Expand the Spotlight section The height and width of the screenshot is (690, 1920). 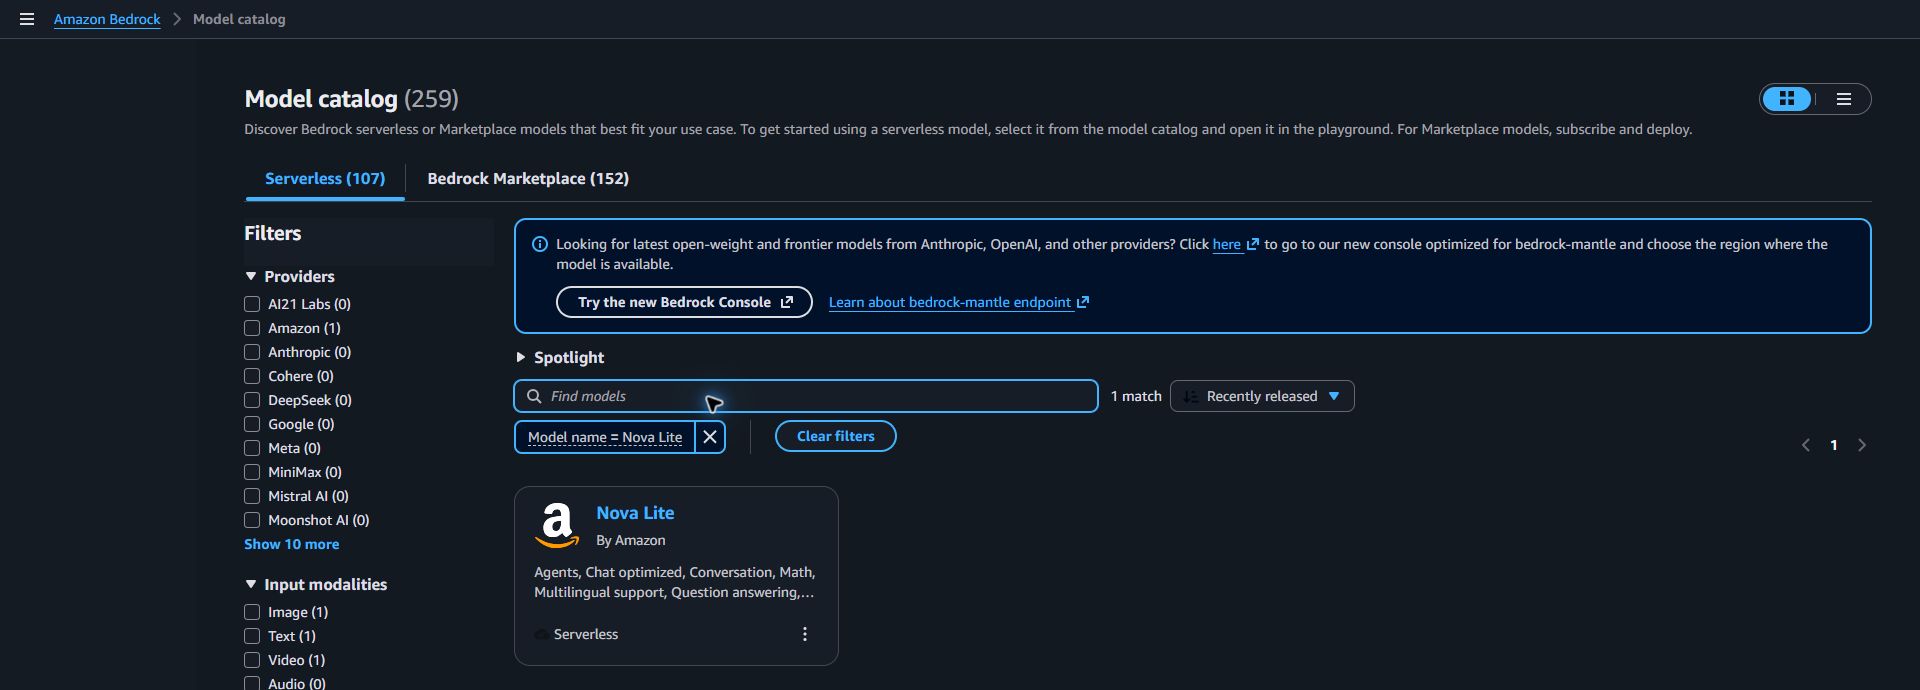(520, 357)
